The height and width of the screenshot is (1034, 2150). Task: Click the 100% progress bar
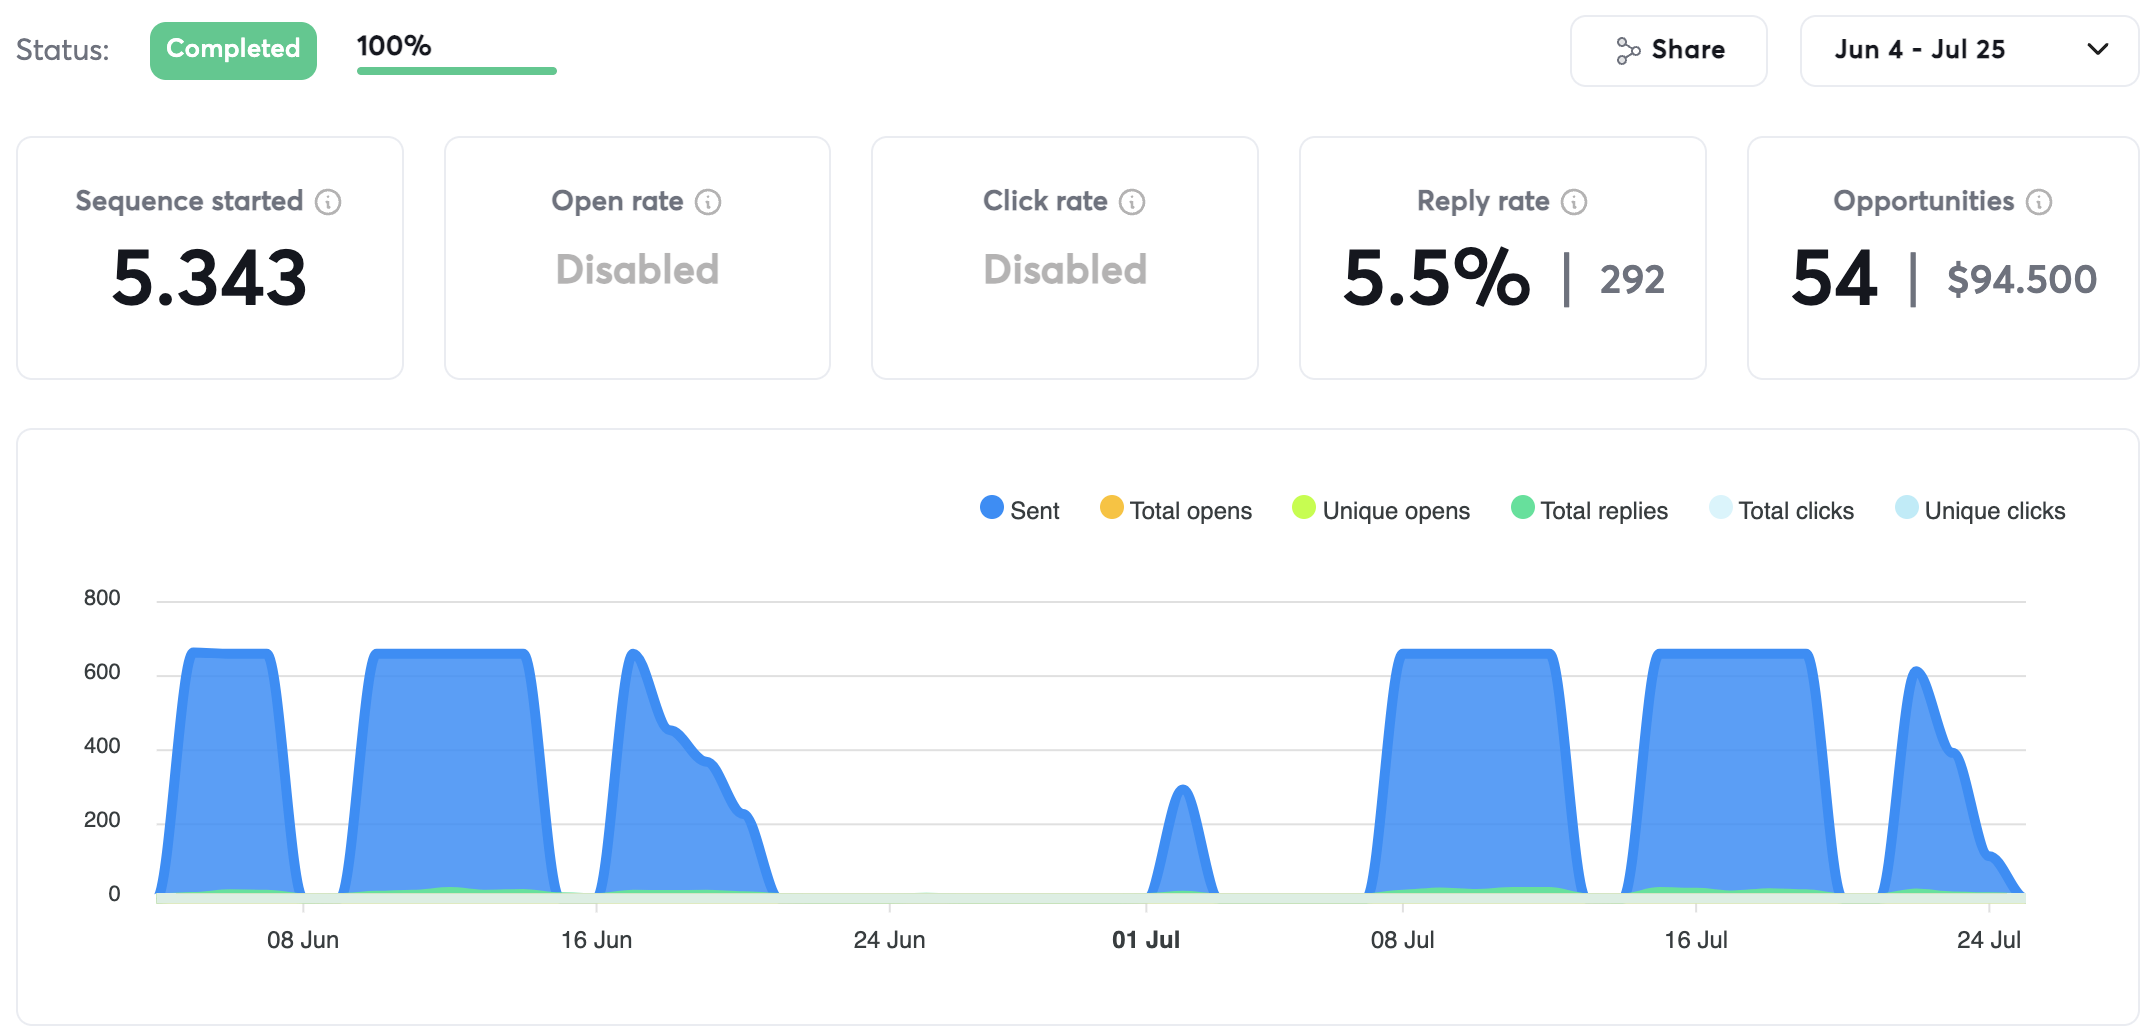point(456,70)
